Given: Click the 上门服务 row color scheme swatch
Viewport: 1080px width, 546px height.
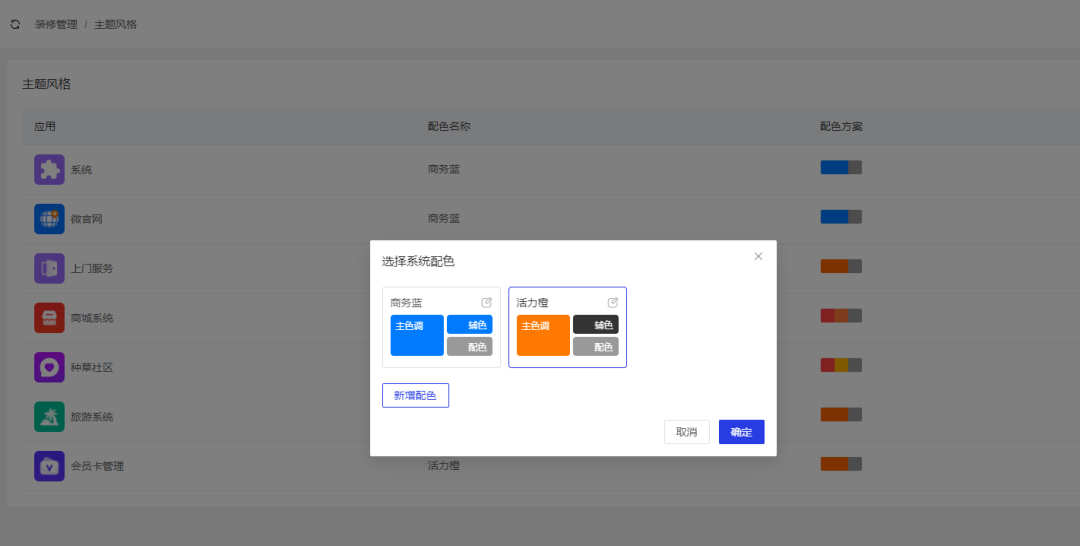Looking at the screenshot, I should pyautogui.click(x=841, y=266).
